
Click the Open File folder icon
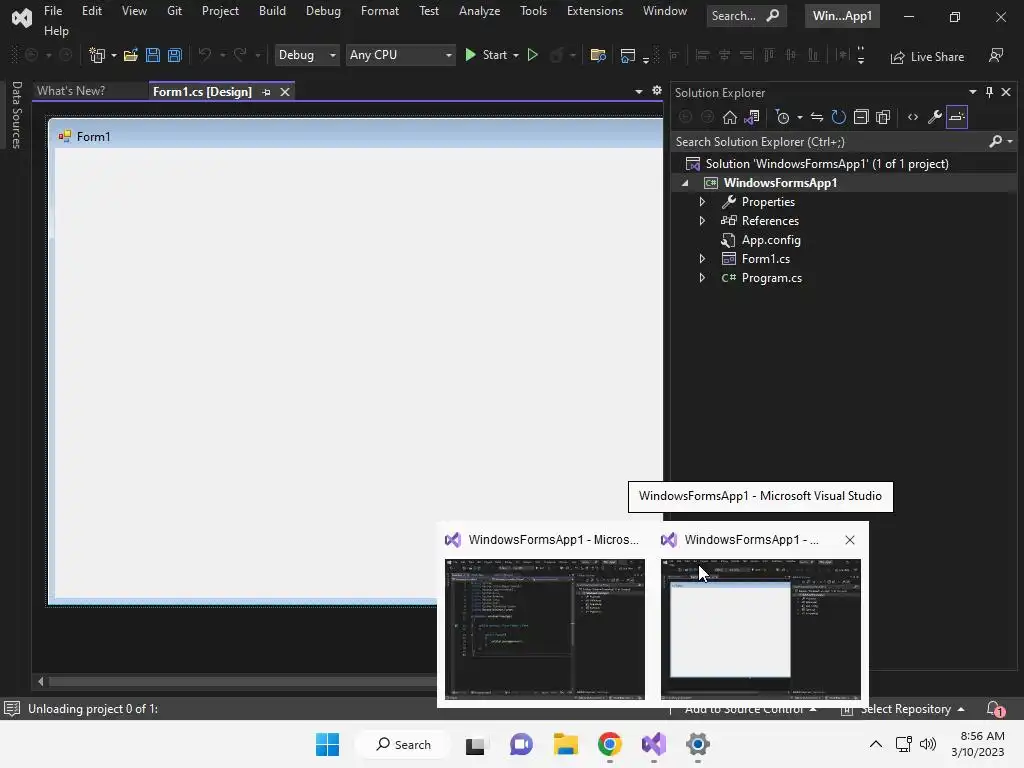click(131, 56)
